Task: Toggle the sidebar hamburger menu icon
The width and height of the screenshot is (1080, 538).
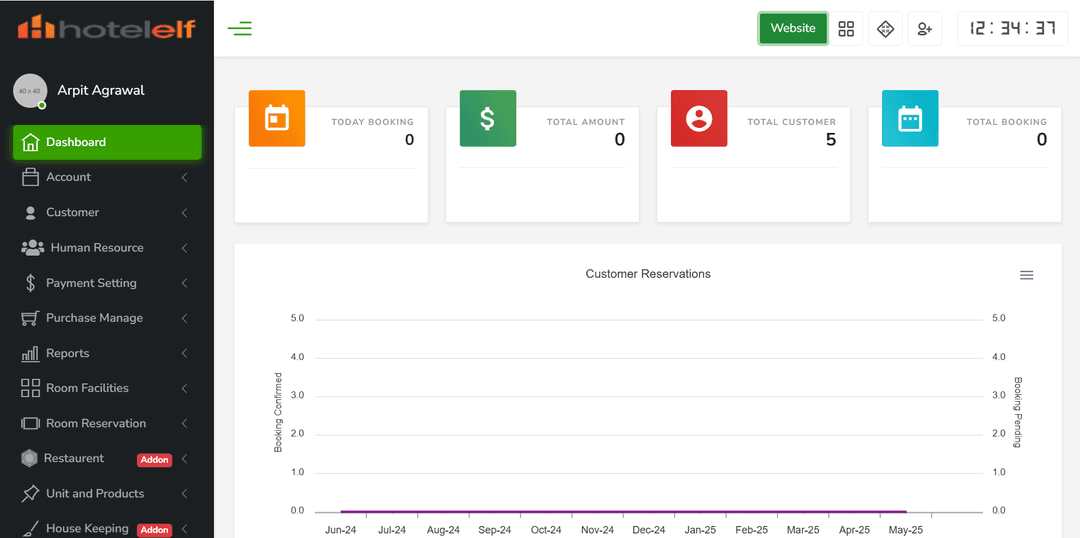Action: pos(240,28)
